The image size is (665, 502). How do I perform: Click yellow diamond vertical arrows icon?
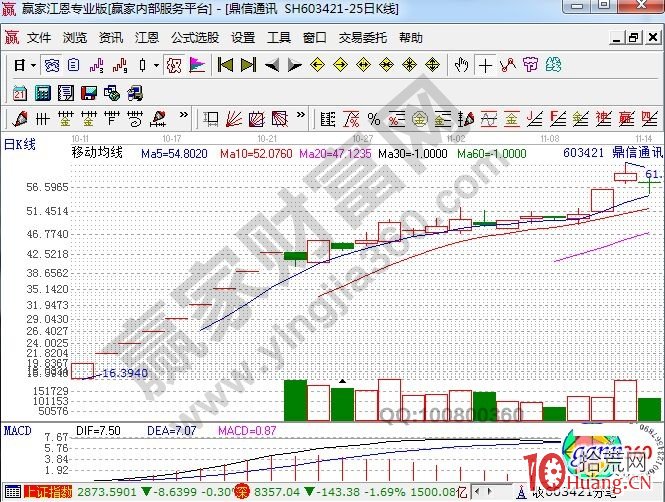click(432, 65)
